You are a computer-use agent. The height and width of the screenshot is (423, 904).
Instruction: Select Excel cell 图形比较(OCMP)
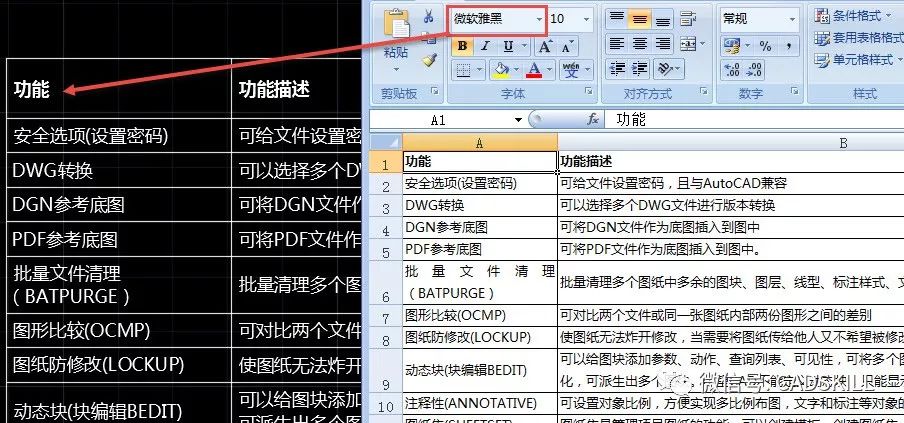(480, 315)
